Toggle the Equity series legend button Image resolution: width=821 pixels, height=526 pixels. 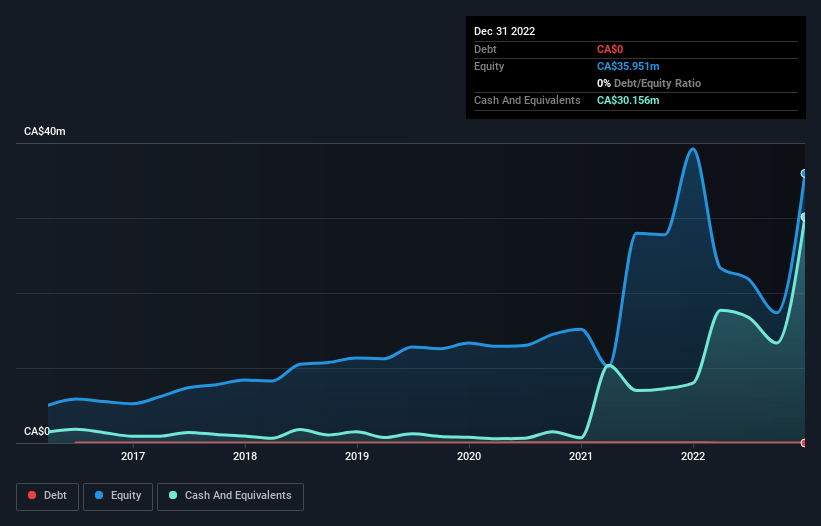click(118, 496)
